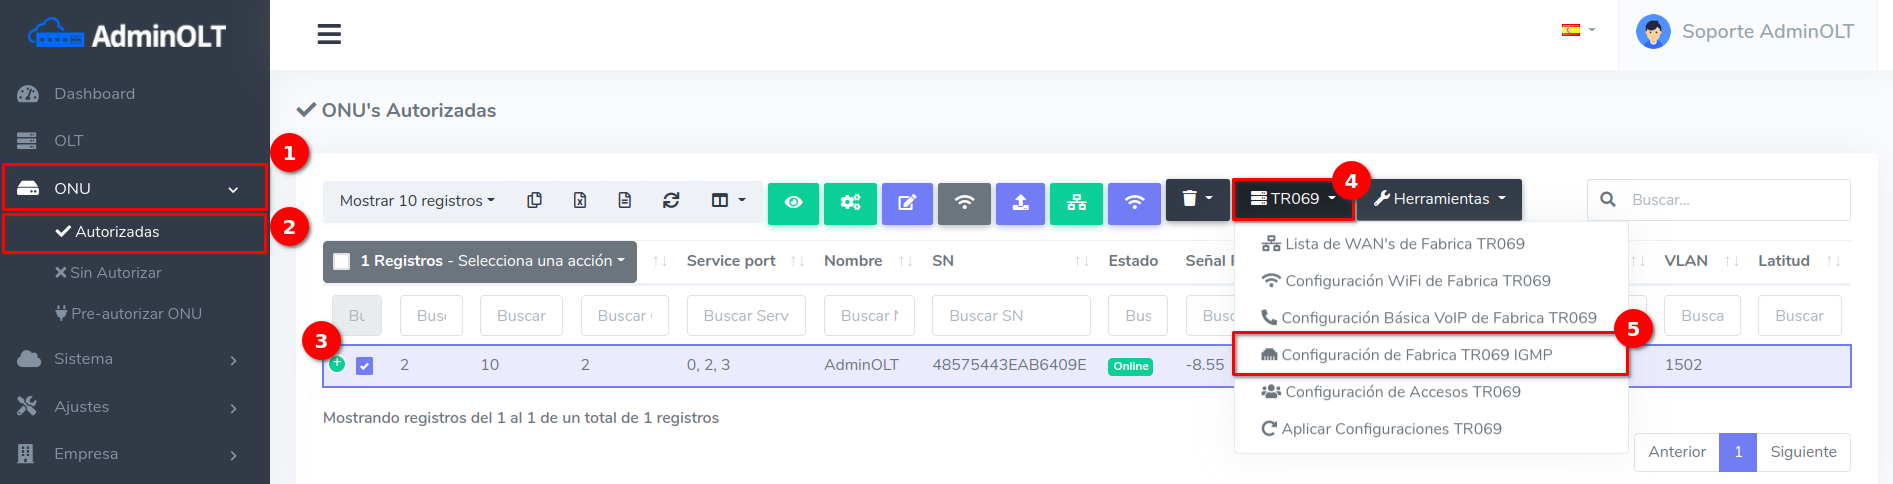Image resolution: width=1893 pixels, height=484 pixels.
Task: Expand row details with green plus icon
Action: 337,363
